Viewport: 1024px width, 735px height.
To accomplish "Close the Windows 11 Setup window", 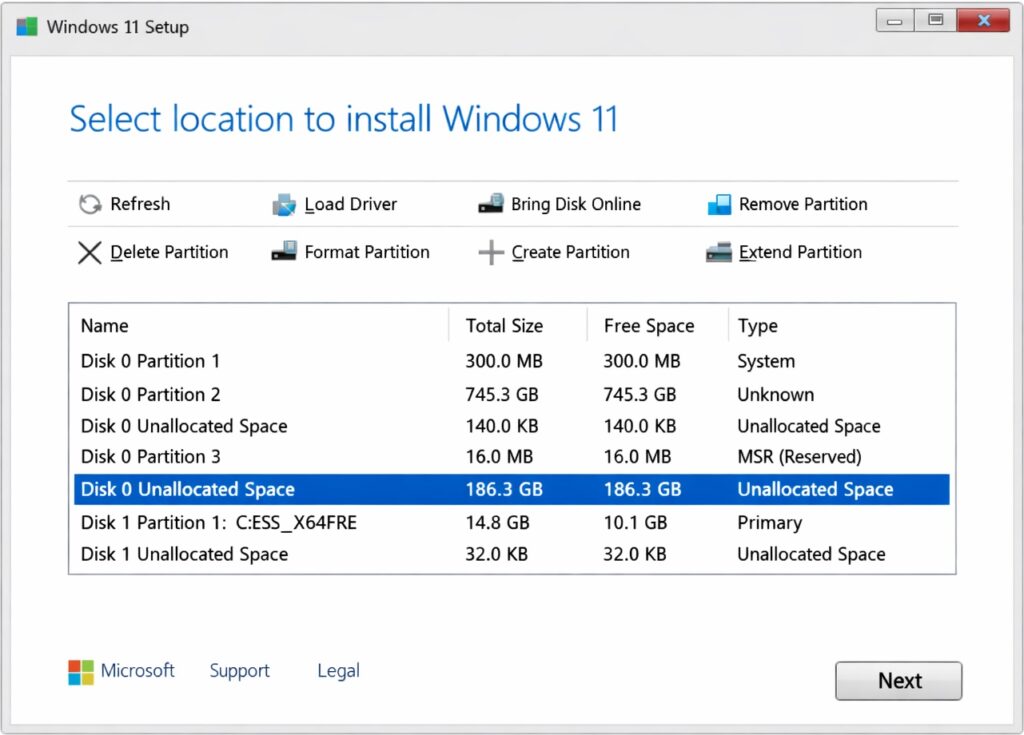I will click(x=984, y=20).
